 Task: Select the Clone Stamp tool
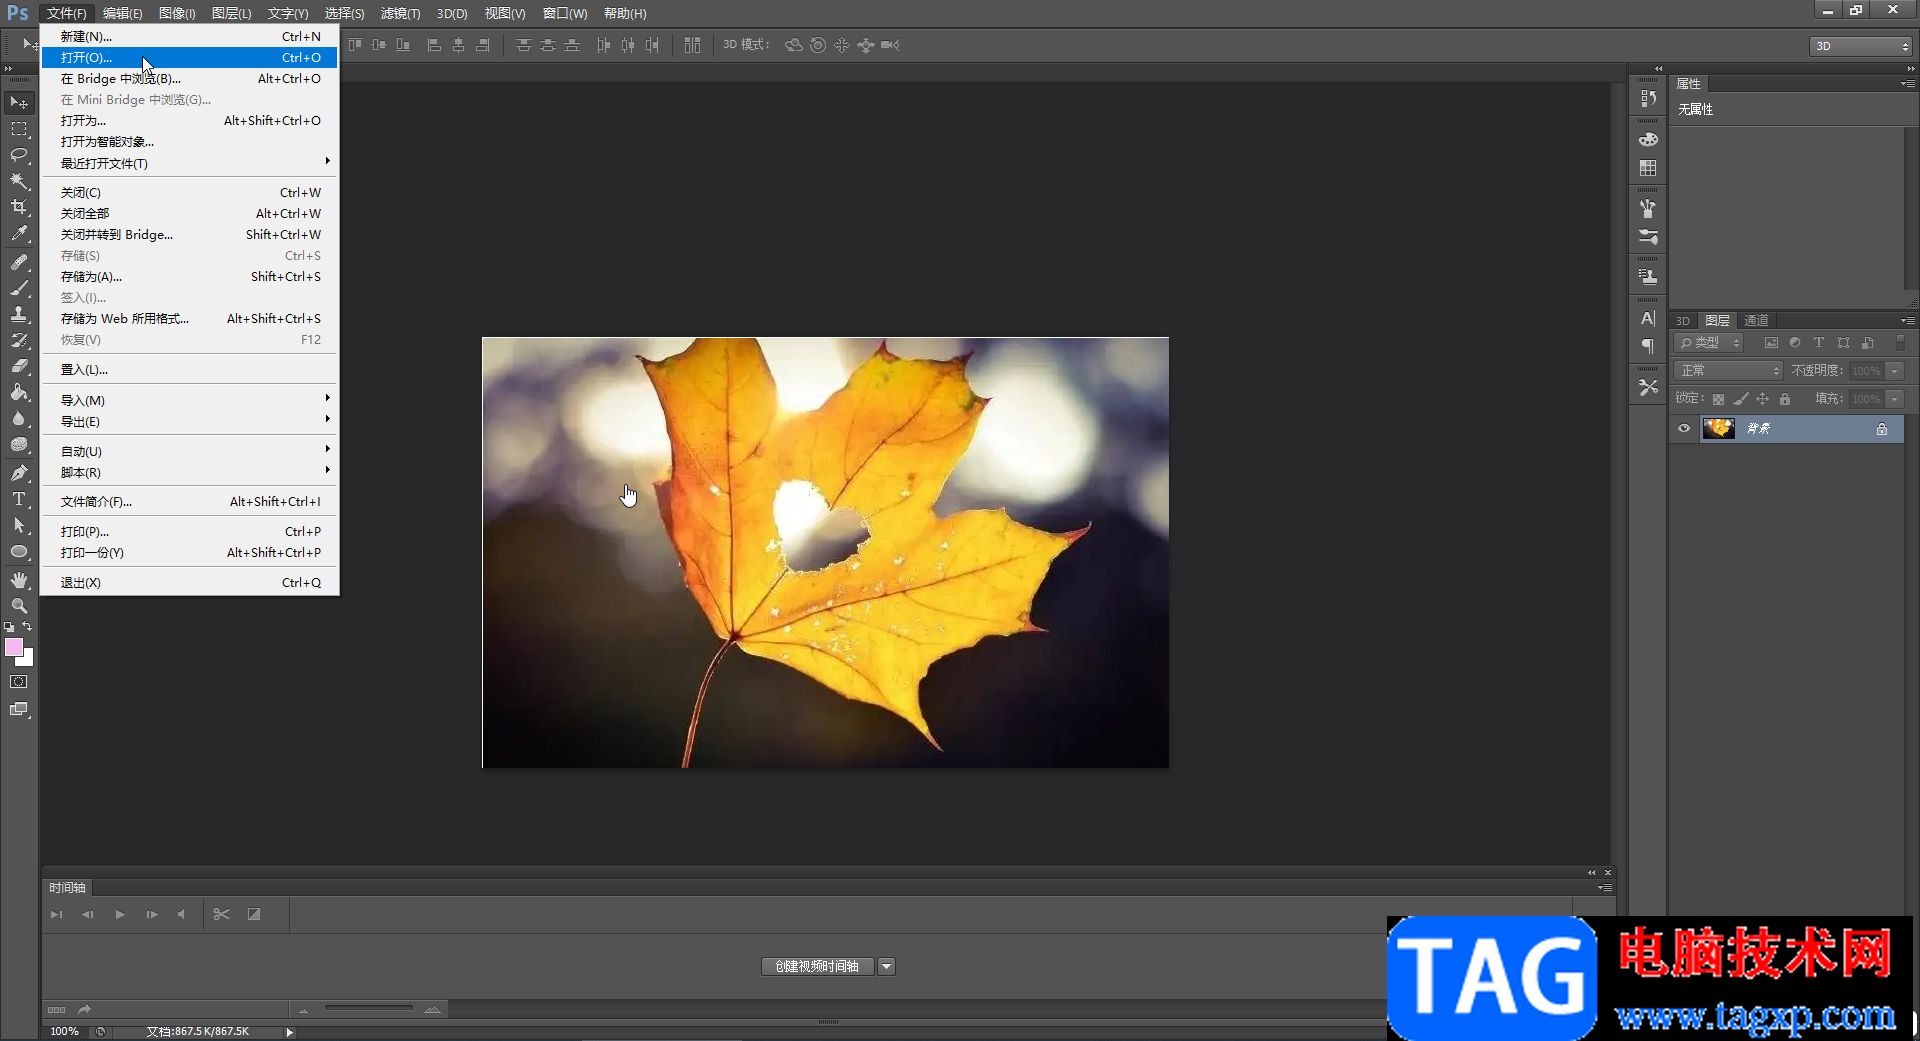tap(19, 314)
